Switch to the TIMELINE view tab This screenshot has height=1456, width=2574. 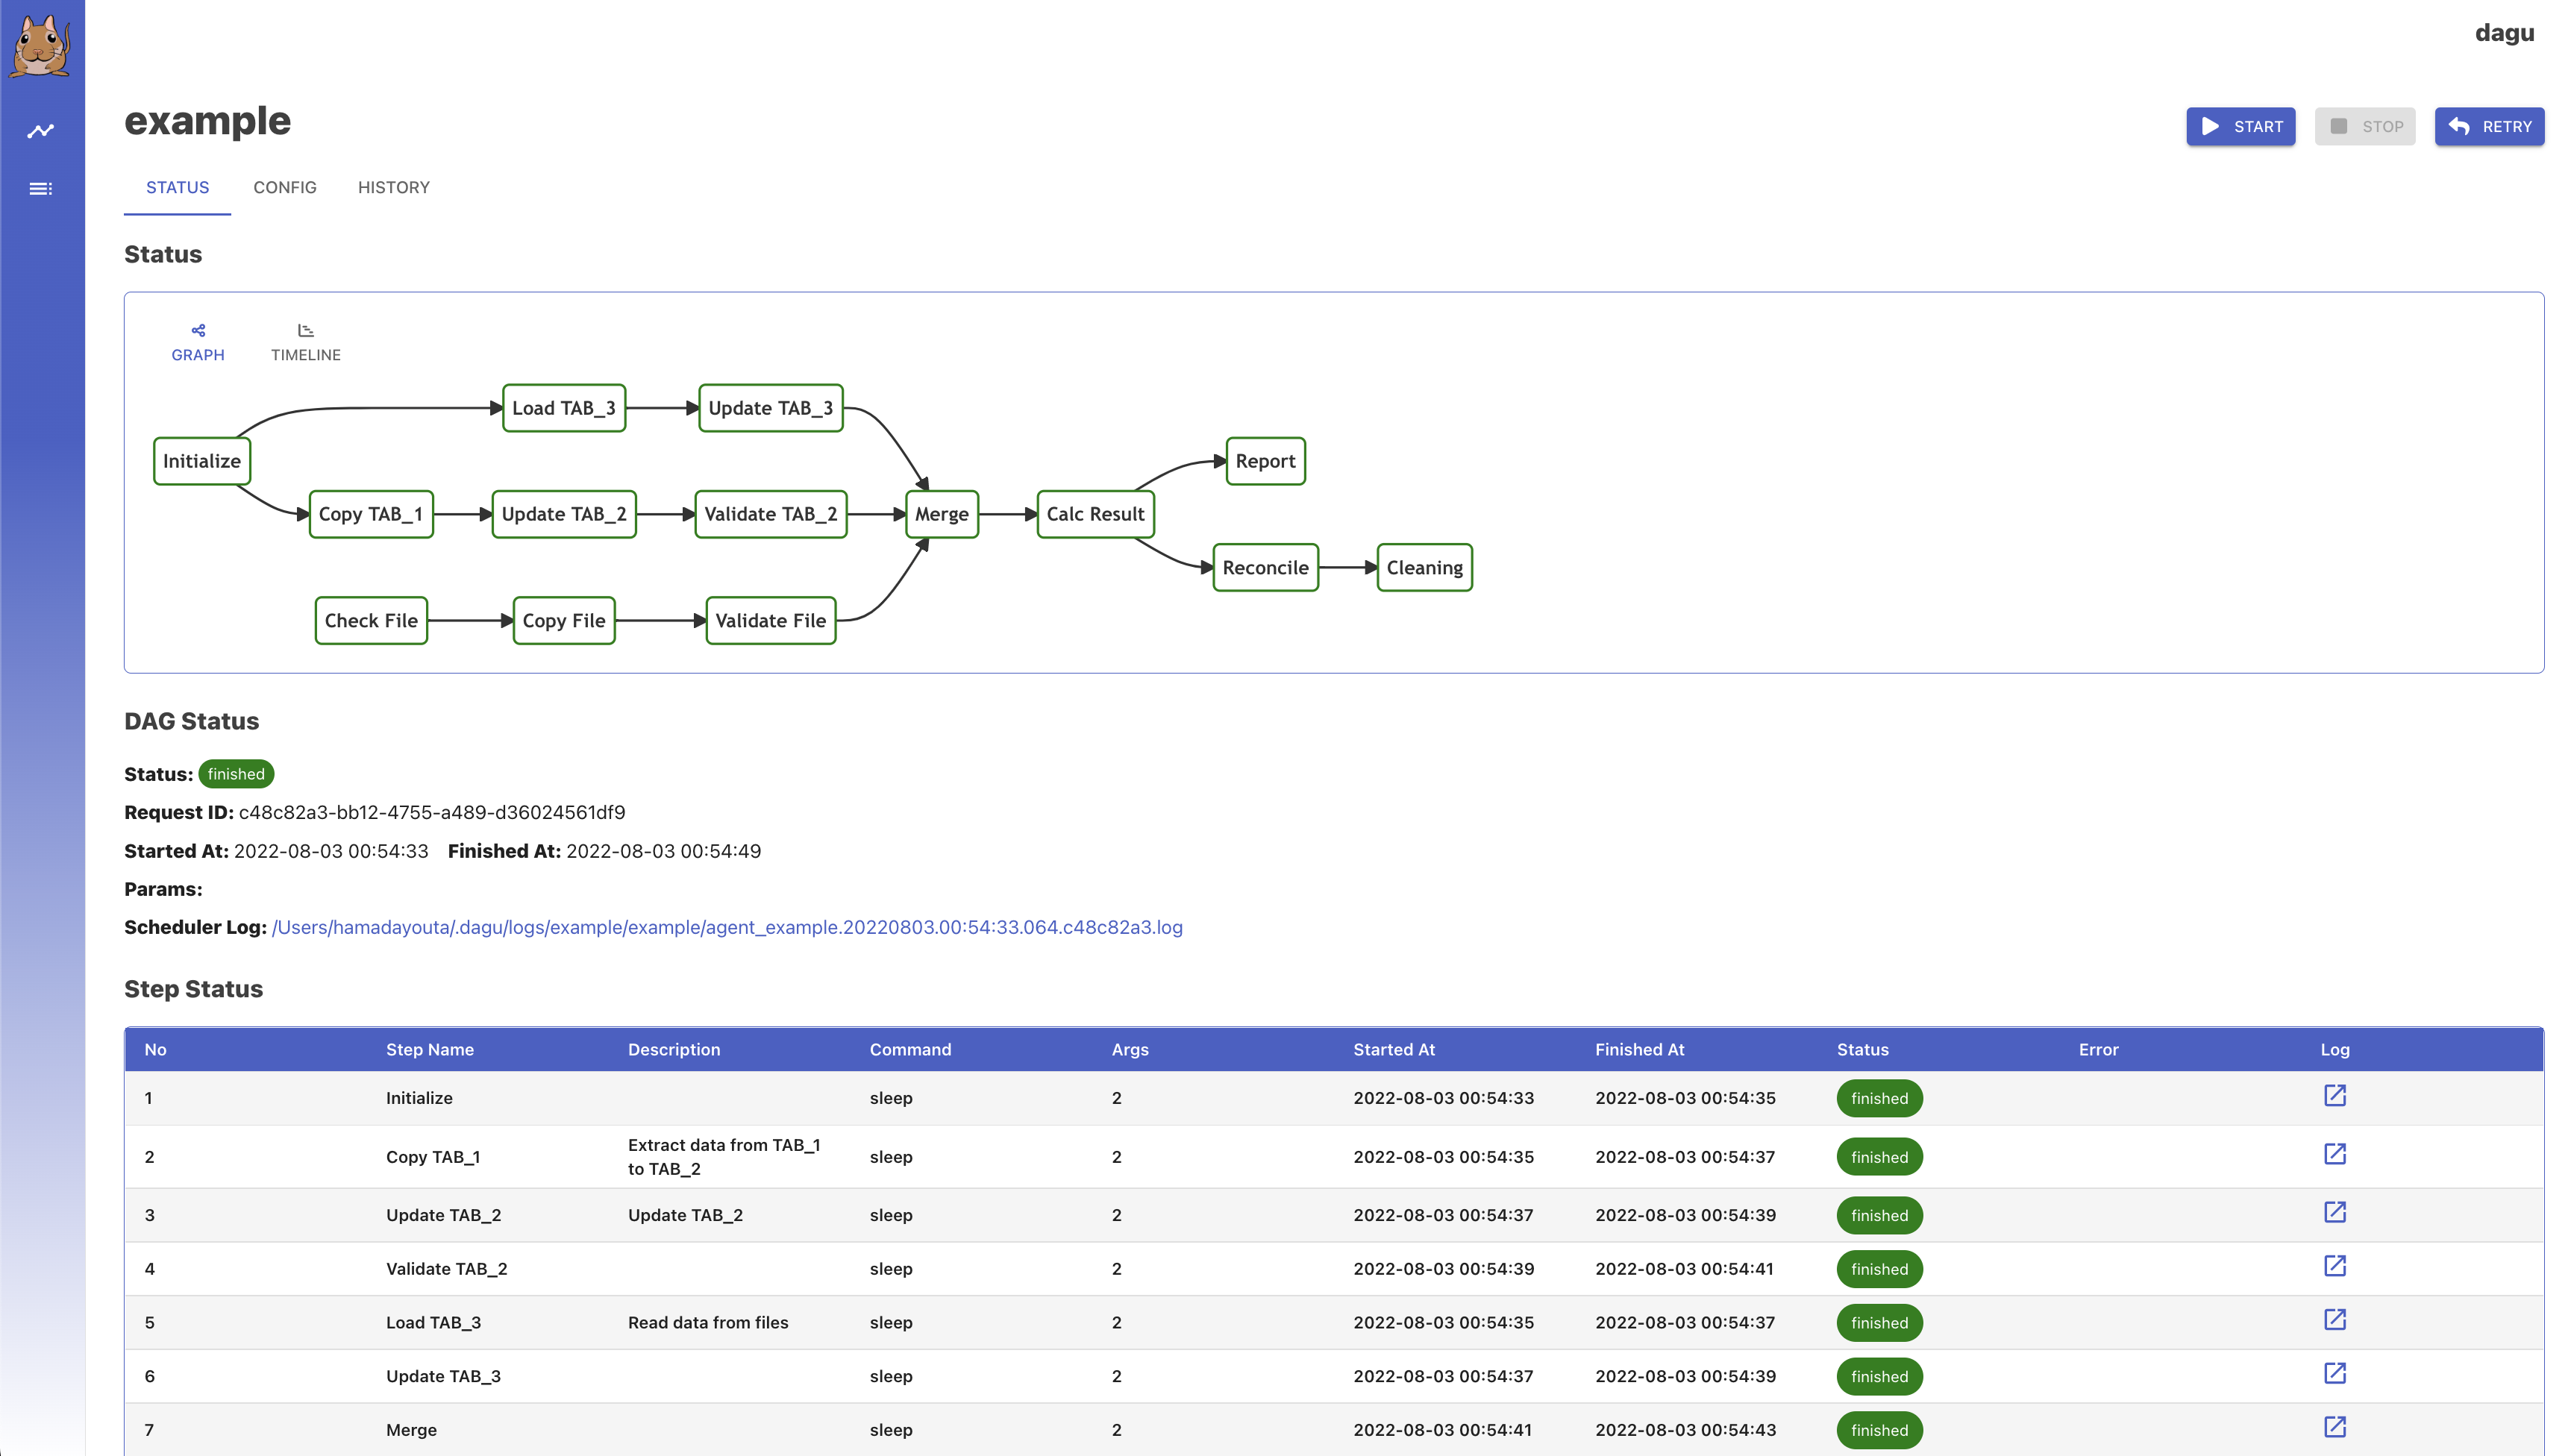click(305, 342)
